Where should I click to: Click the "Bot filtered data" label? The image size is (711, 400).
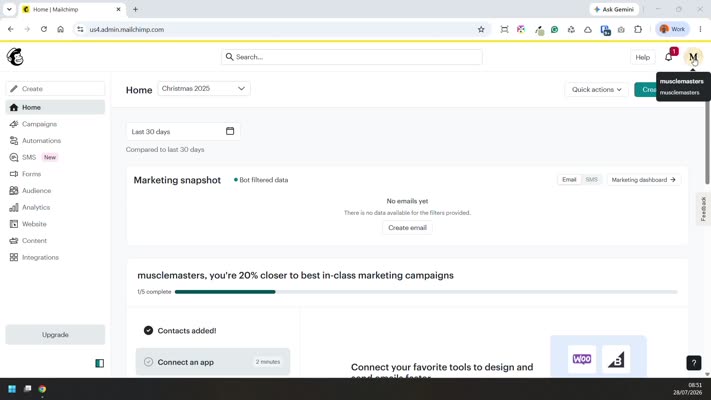pyautogui.click(x=263, y=180)
